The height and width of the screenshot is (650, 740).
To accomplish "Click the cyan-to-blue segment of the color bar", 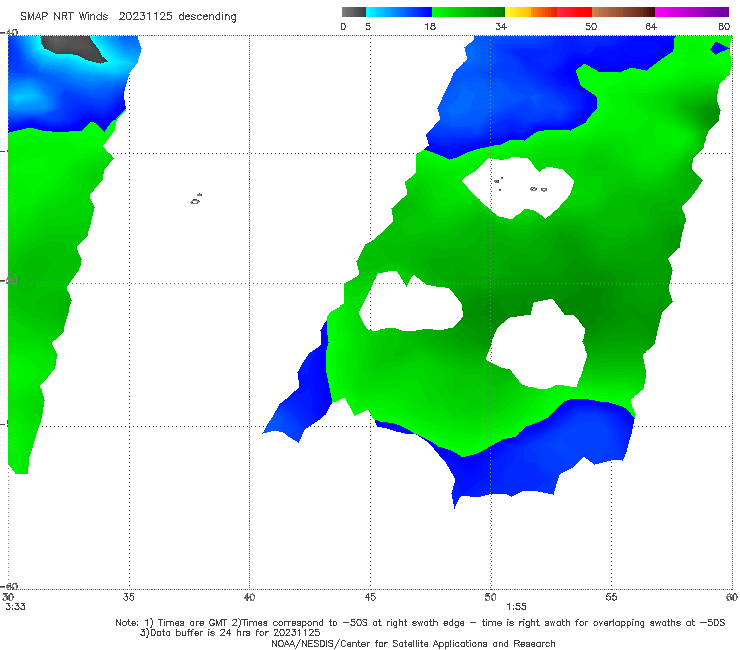I will coord(399,12).
